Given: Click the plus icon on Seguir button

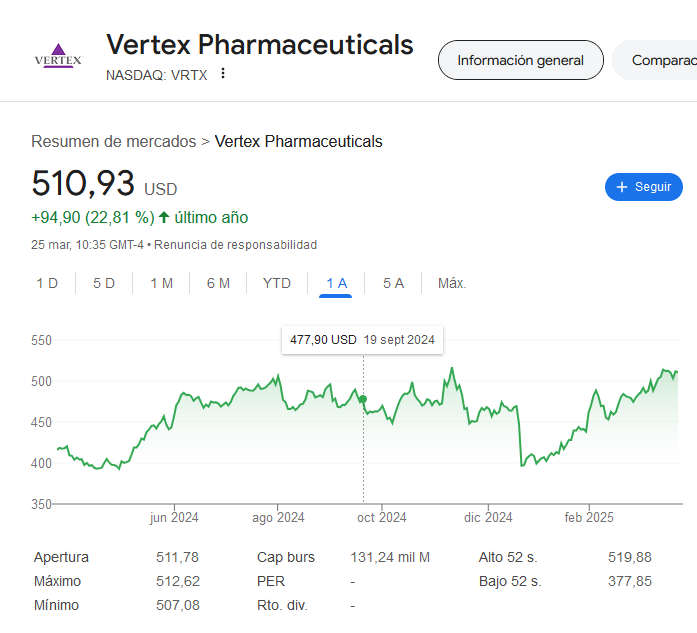Looking at the screenshot, I should [x=622, y=187].
